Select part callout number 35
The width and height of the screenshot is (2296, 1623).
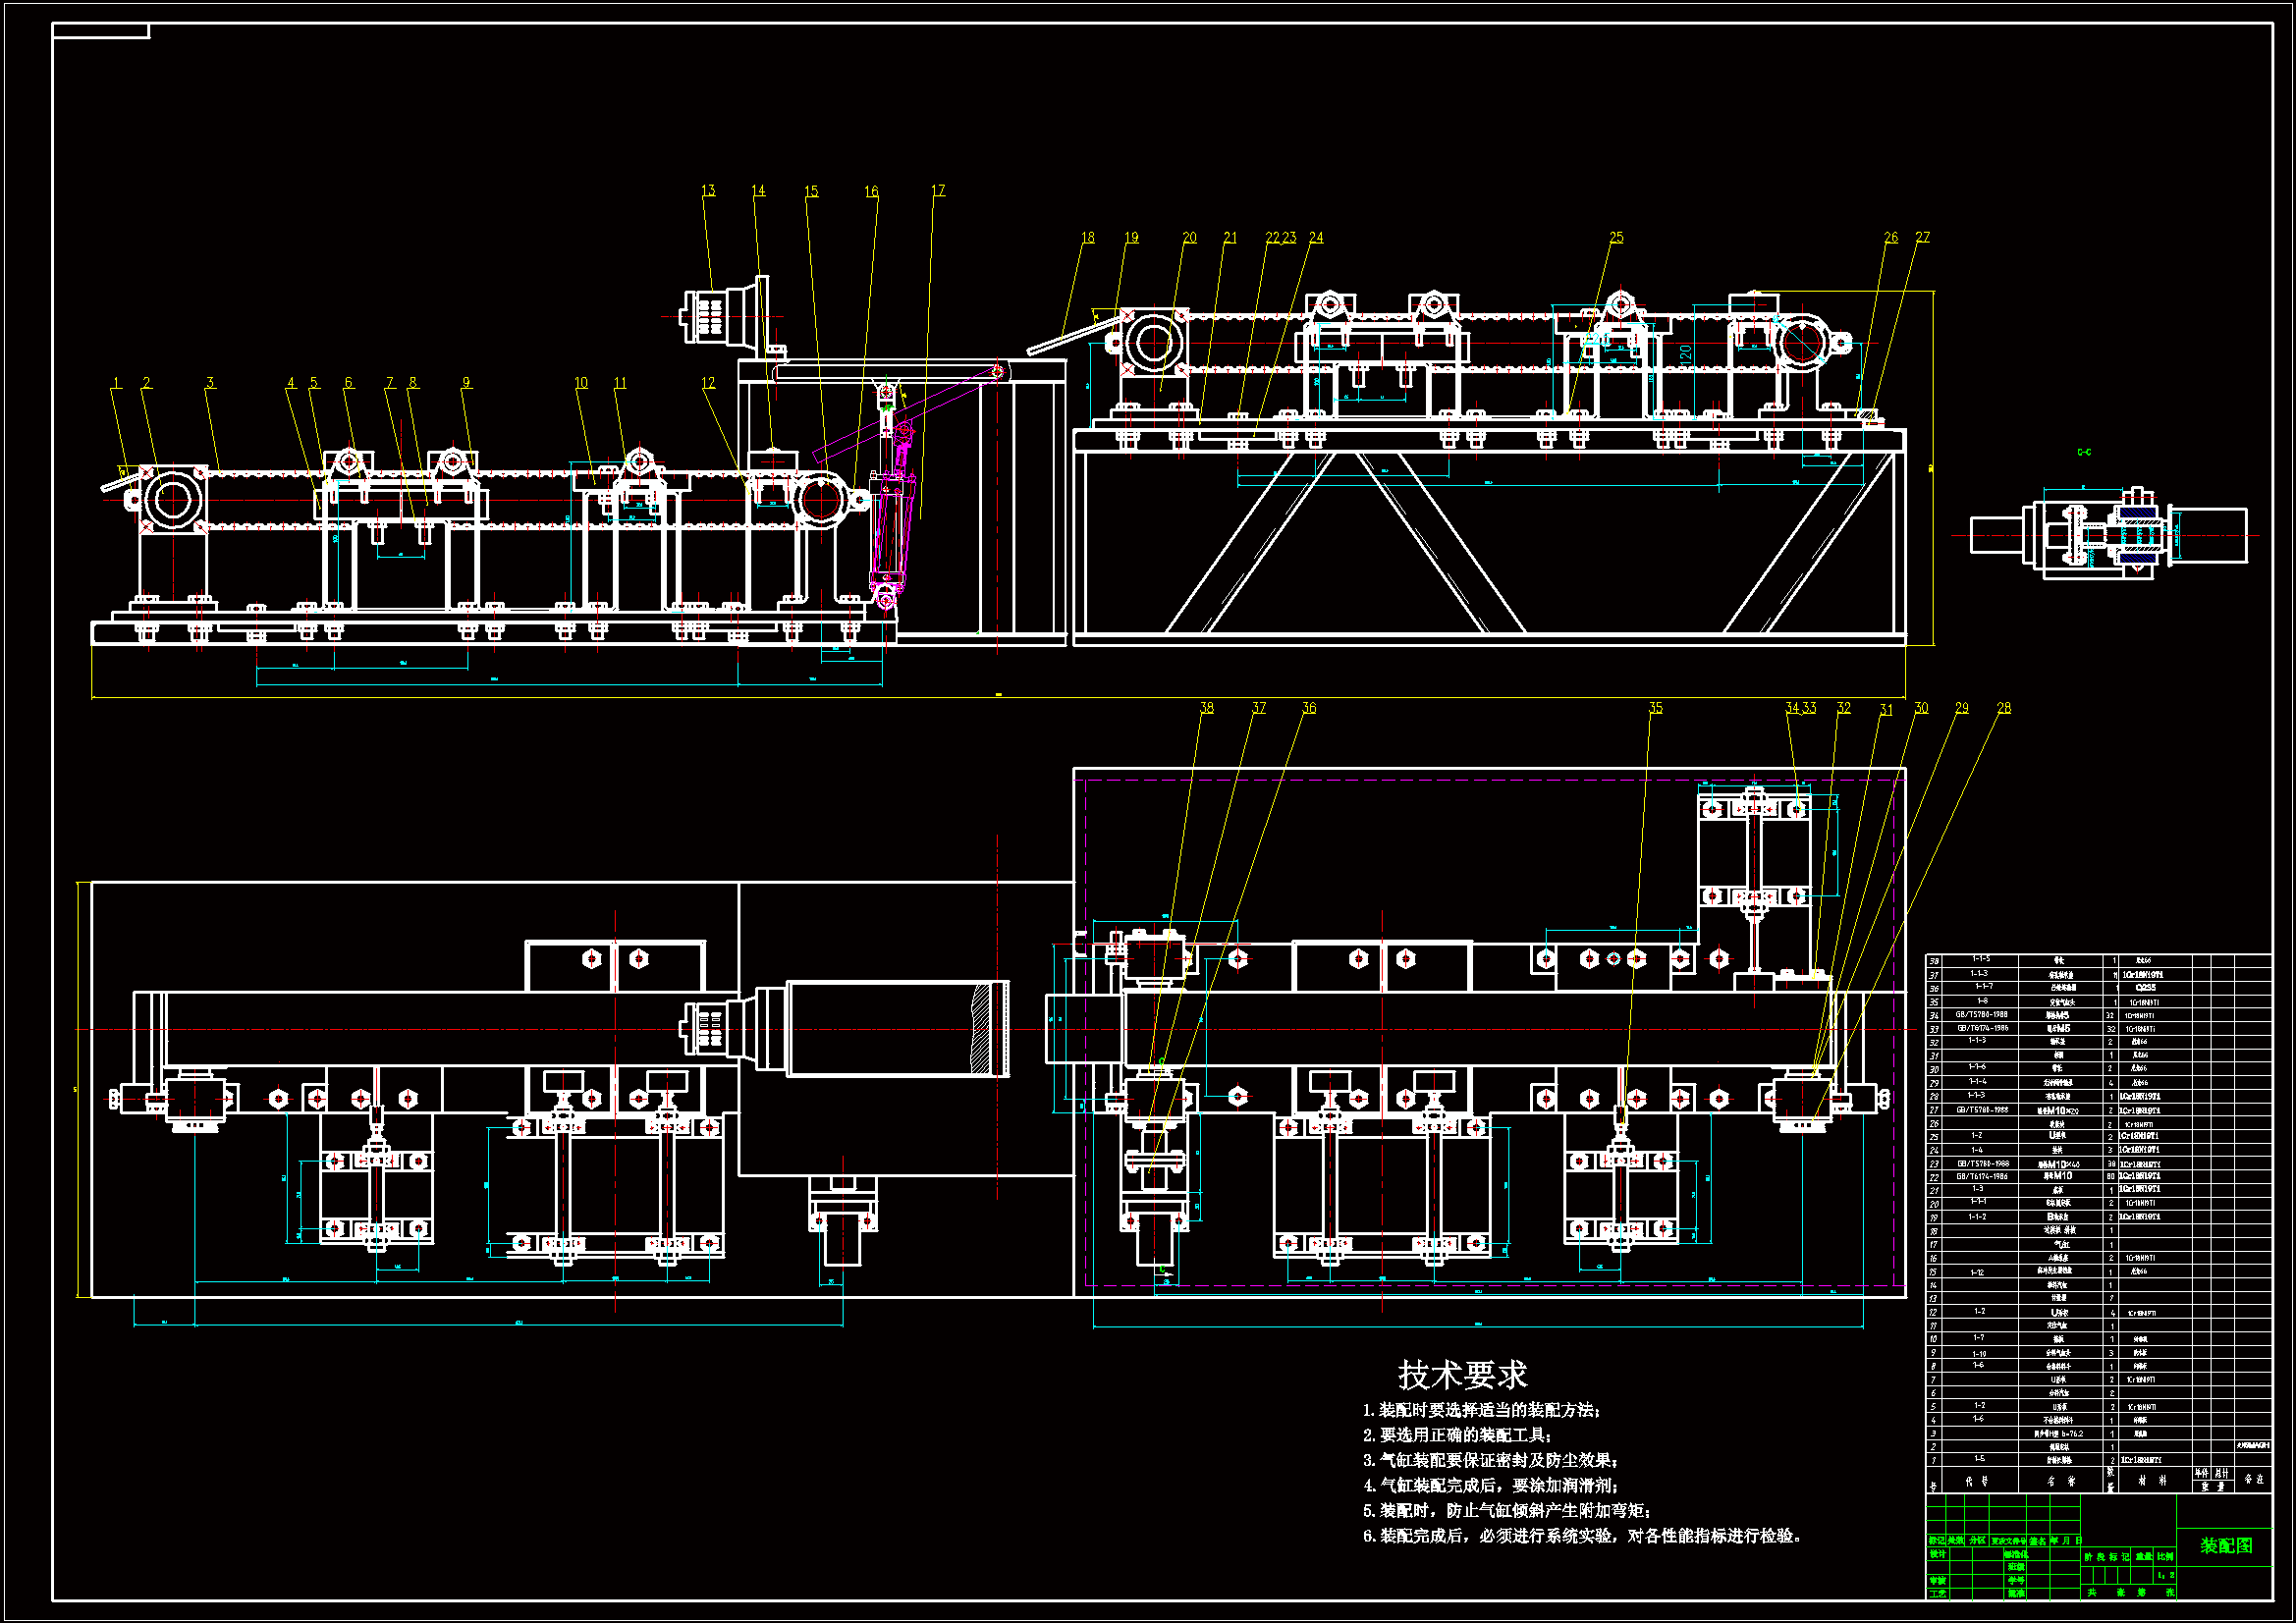1655,708
